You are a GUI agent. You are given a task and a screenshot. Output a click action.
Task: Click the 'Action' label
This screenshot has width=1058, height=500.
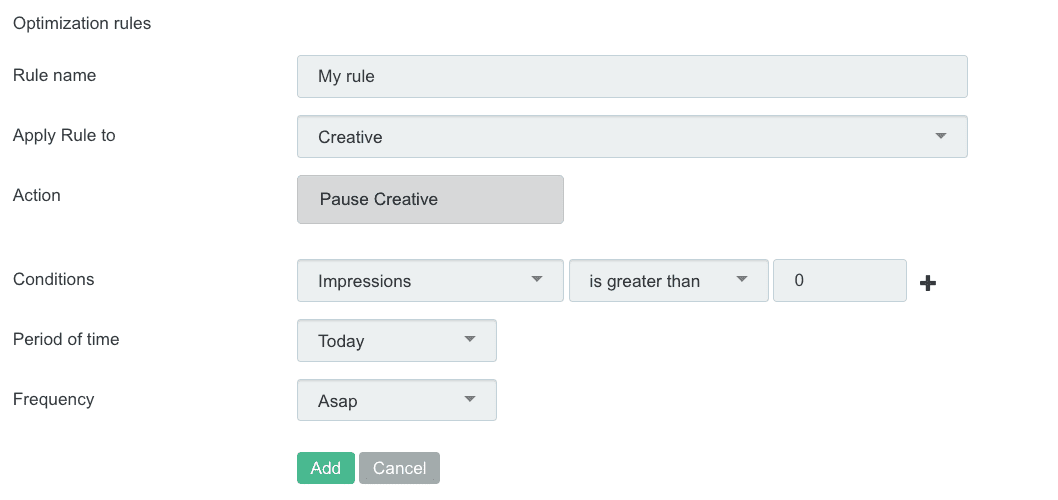click(37, 195)
